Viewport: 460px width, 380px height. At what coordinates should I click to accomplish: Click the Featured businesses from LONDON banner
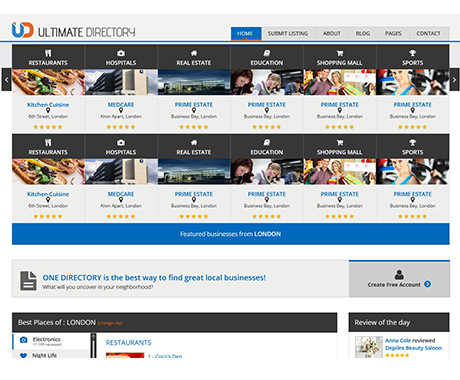coord(231,234)
